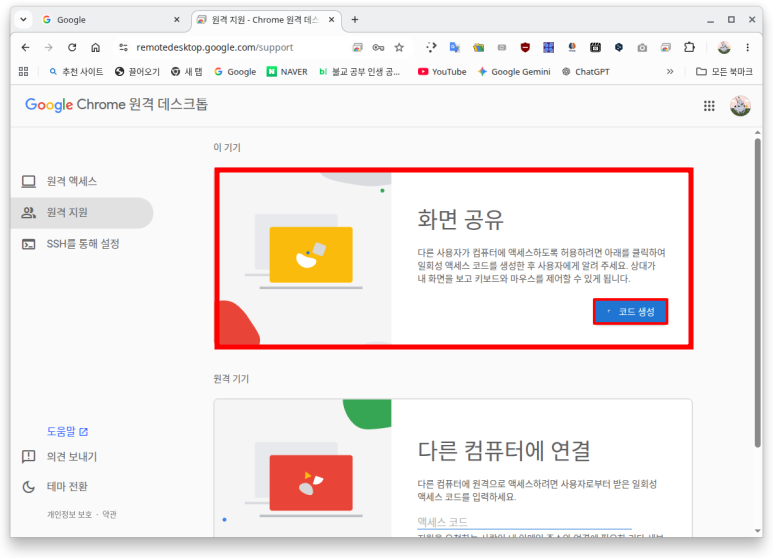This screenshot has width=773, height=558.
Task: Open a new tab with plus button
Action: coord(355,20)
